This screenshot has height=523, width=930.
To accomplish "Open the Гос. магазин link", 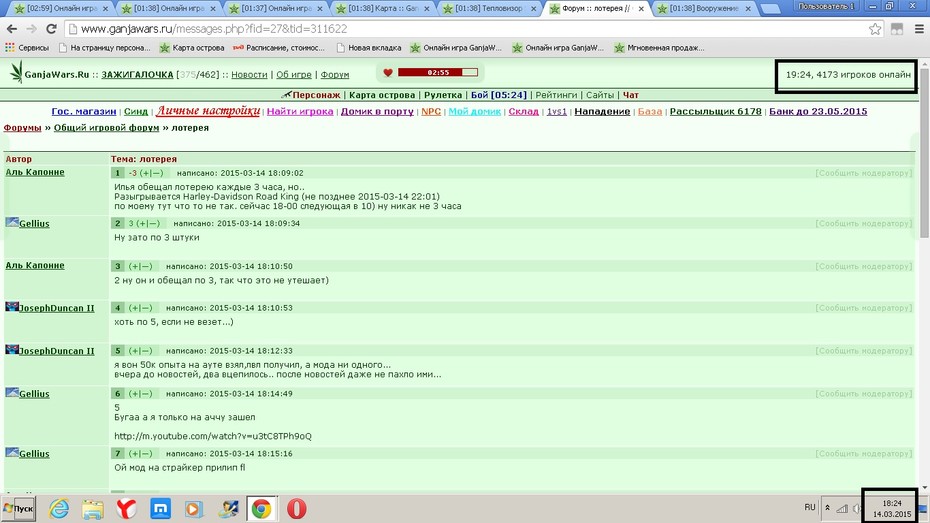I will coord(84,111).
